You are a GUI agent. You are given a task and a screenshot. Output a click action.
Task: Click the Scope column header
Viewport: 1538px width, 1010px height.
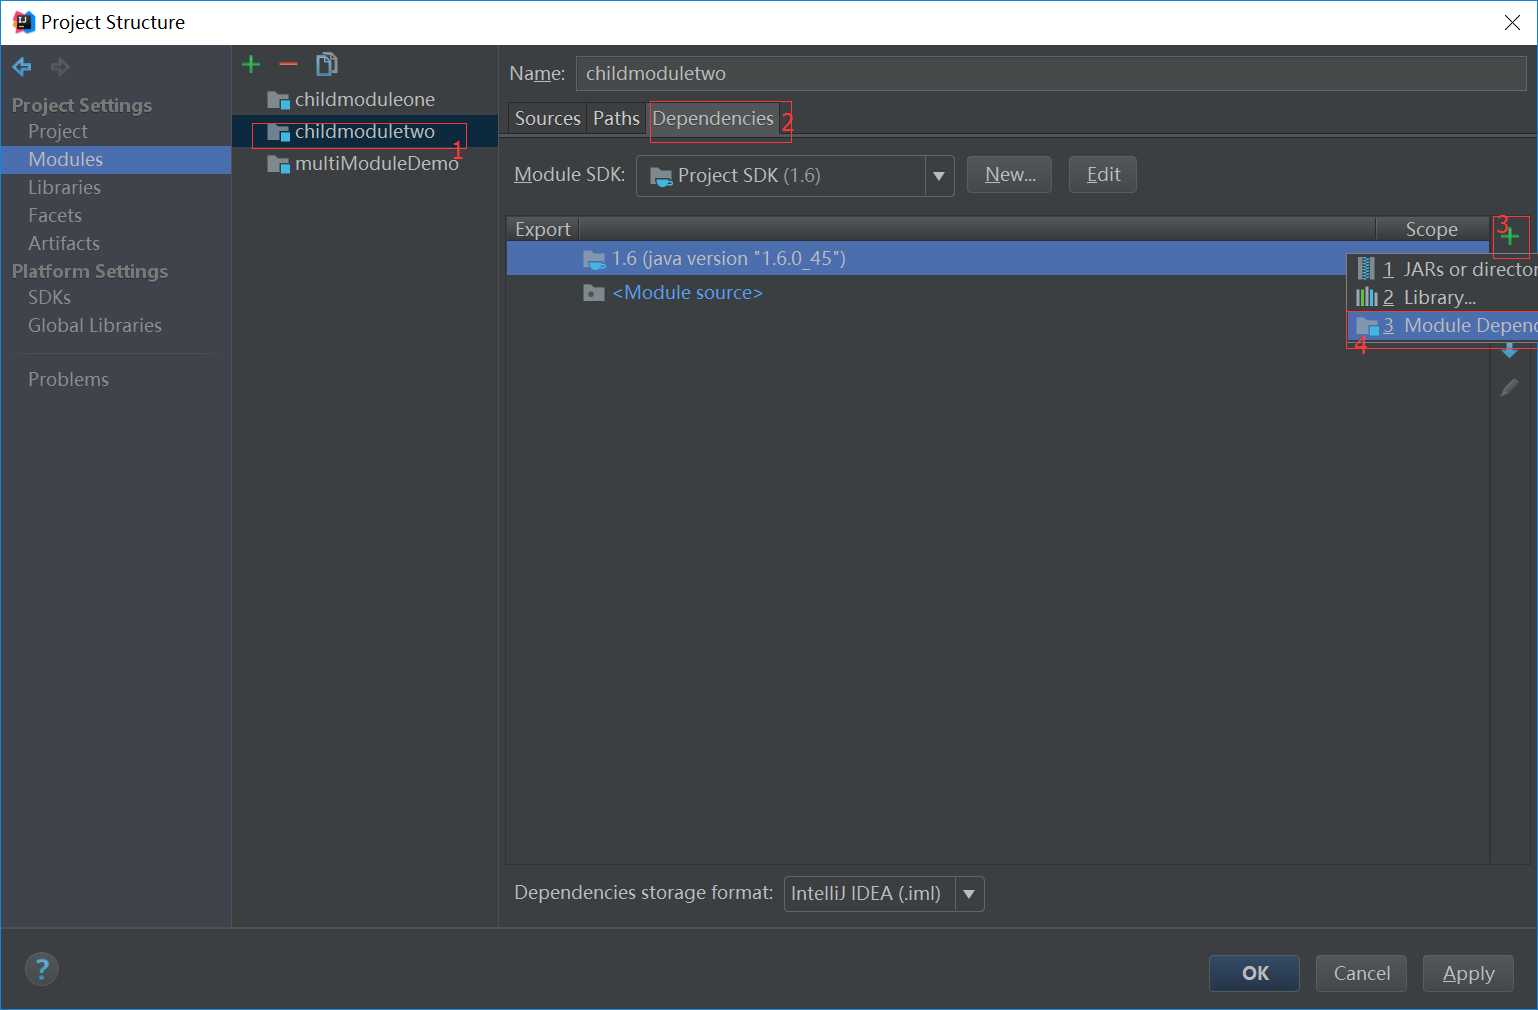point(1432,229)
